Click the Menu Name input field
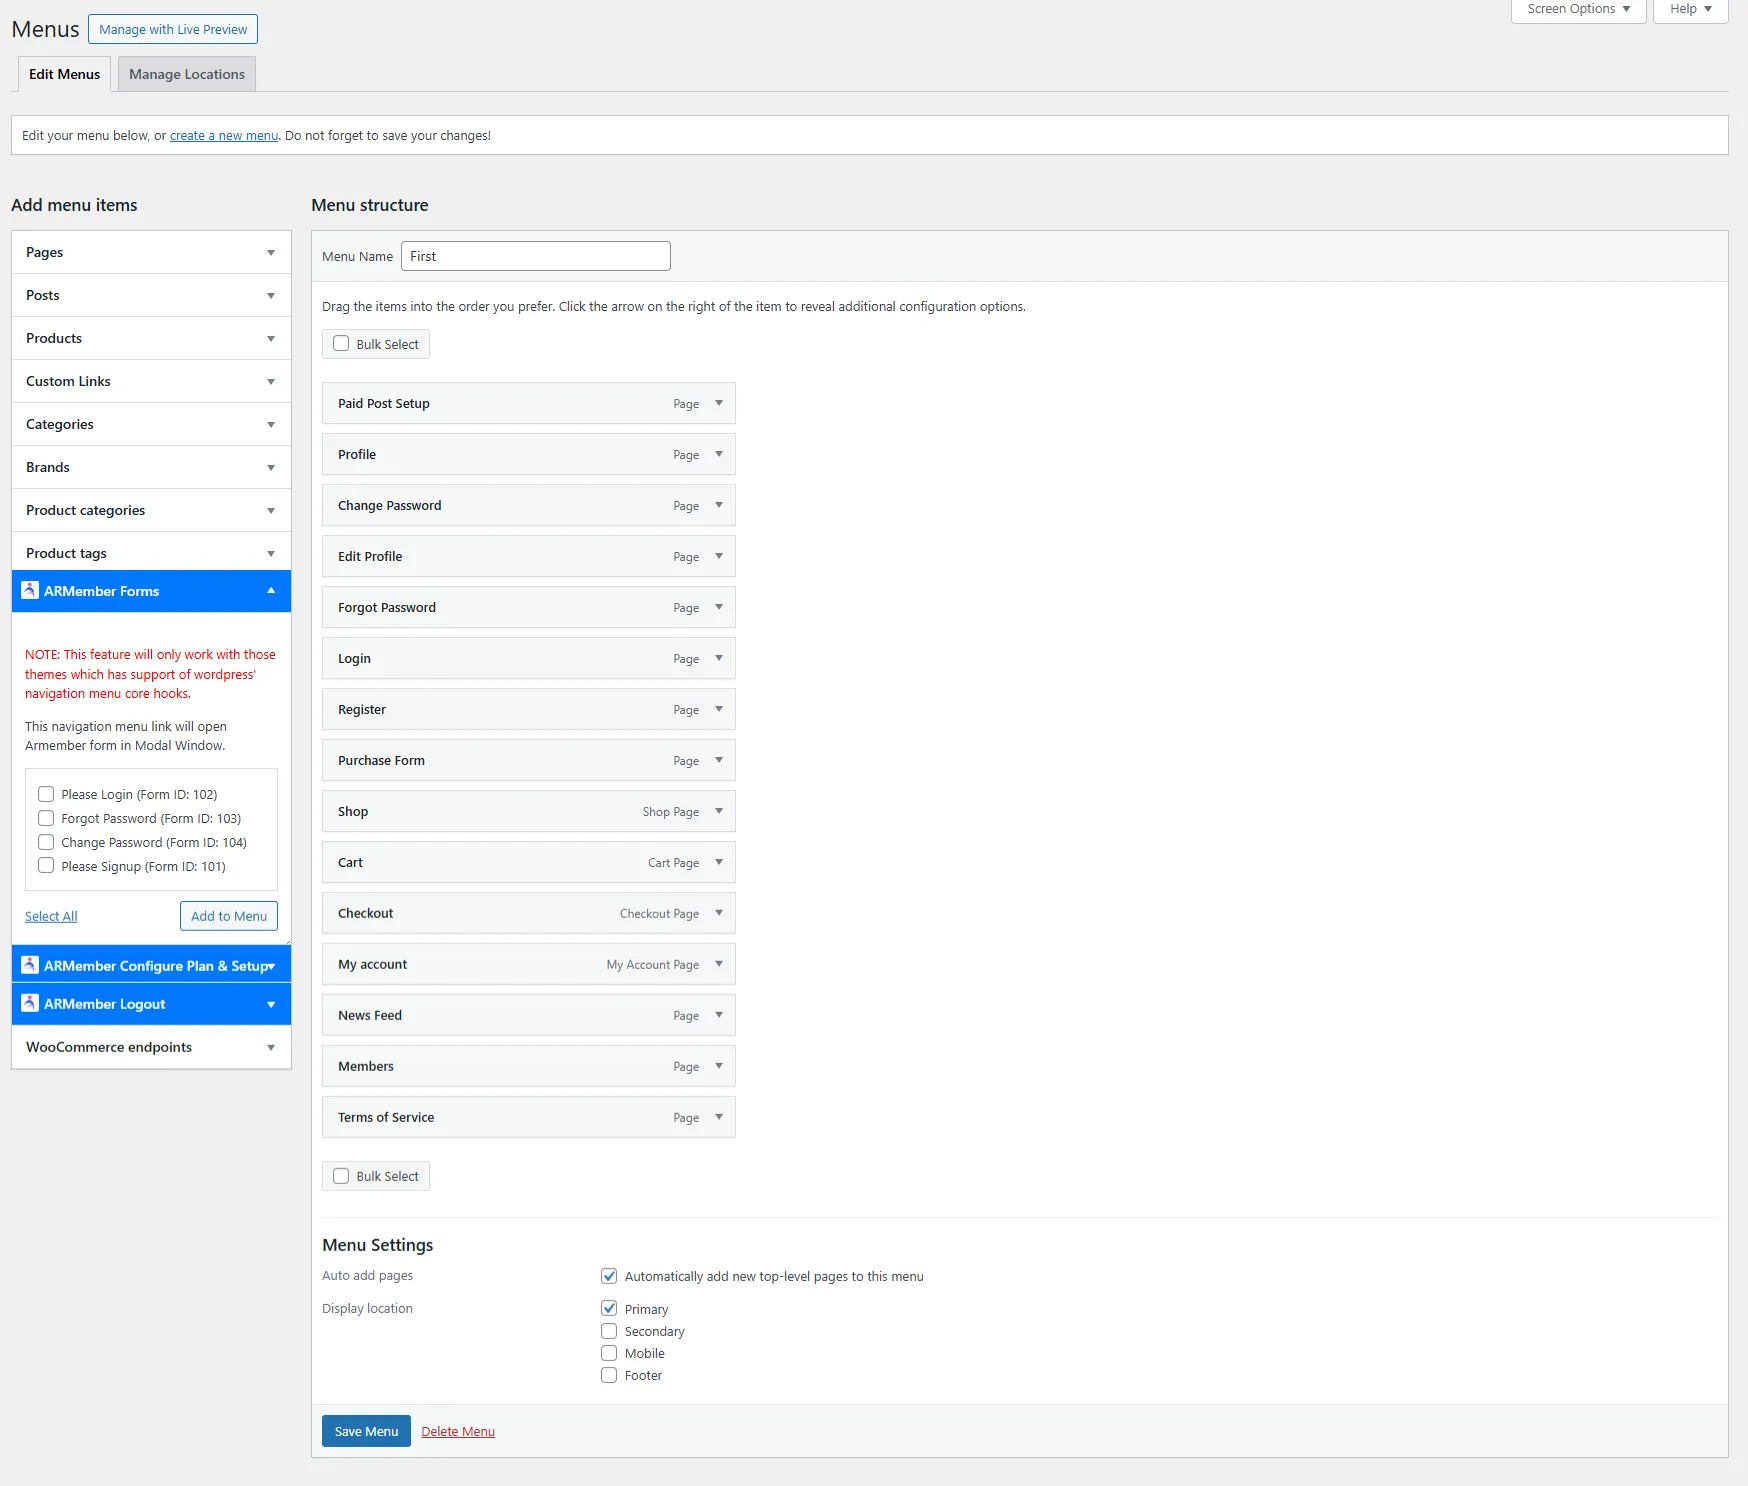The width and height of the screenshot is (1748, 1486). click(536, 255)
